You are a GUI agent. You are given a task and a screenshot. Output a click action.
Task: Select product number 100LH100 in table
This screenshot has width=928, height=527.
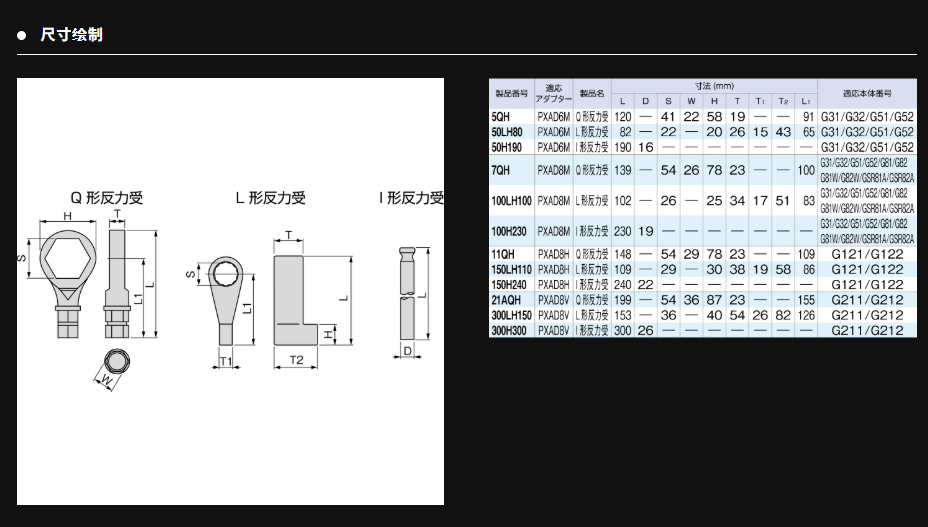point(512,200)
